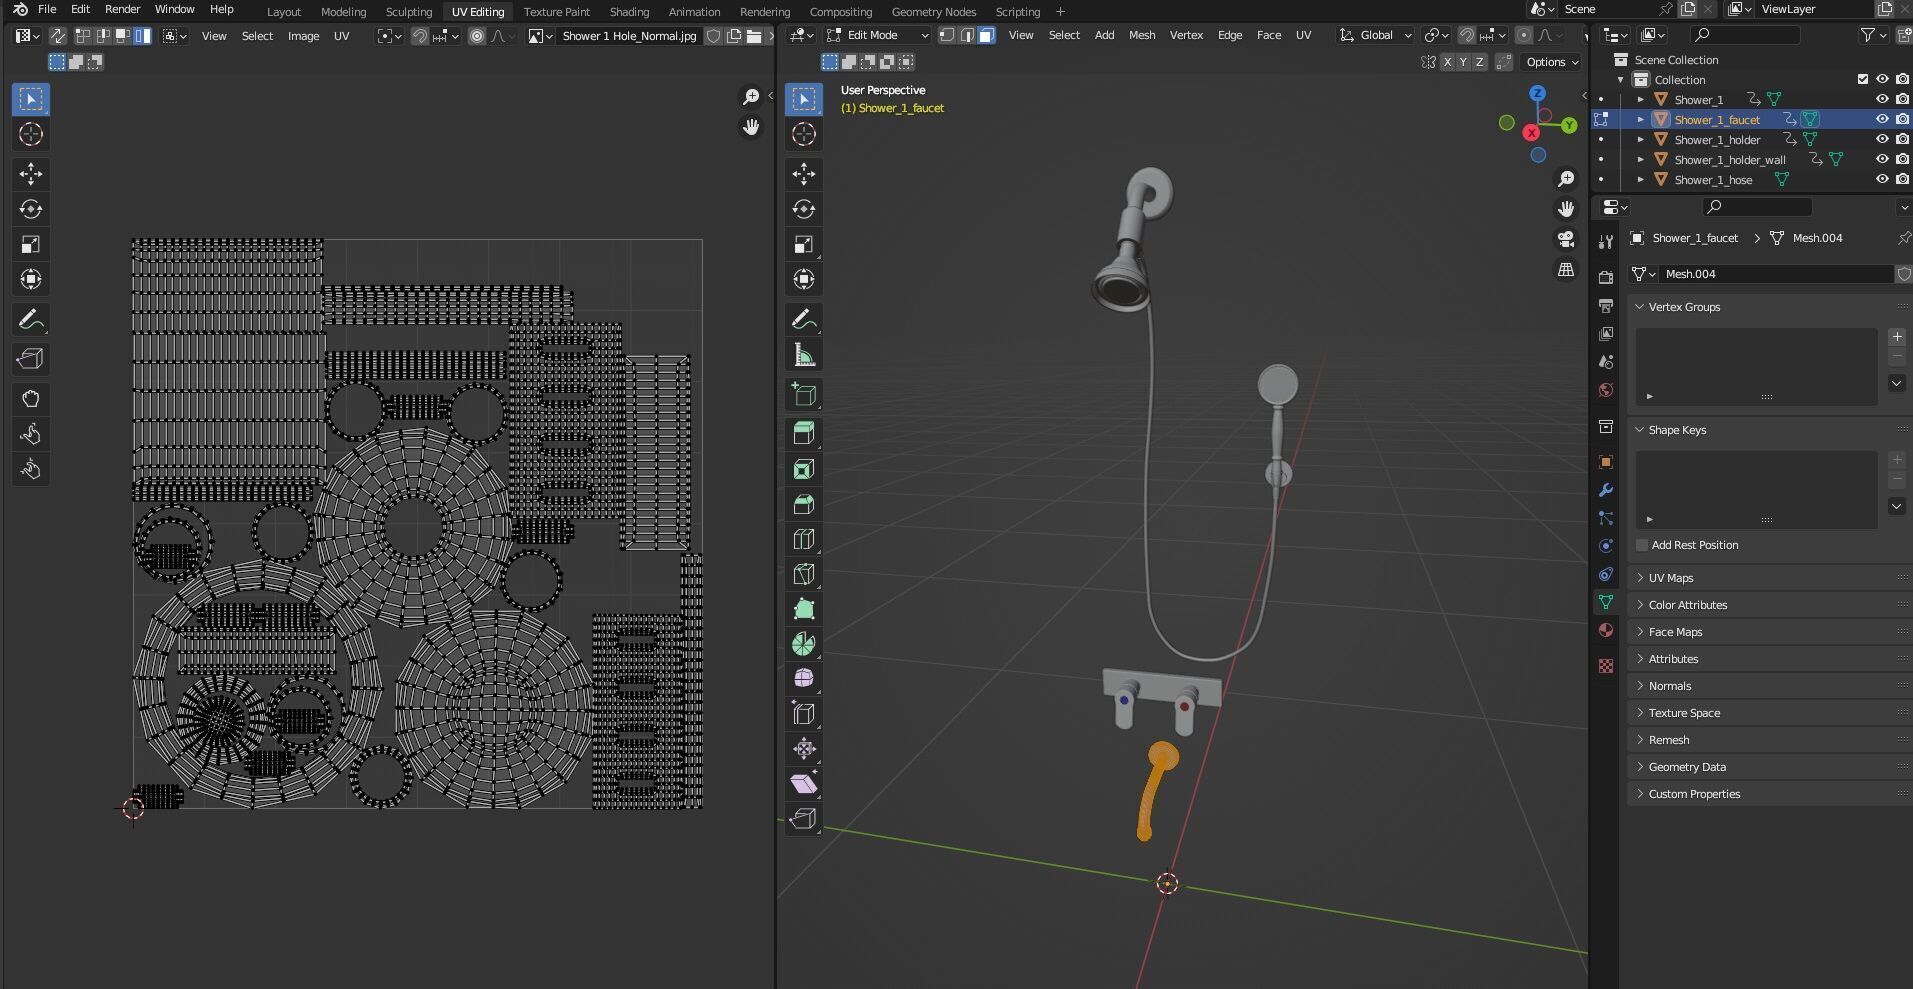Select the Smooth tool in the 3D viewport

[x=804, y=679]
